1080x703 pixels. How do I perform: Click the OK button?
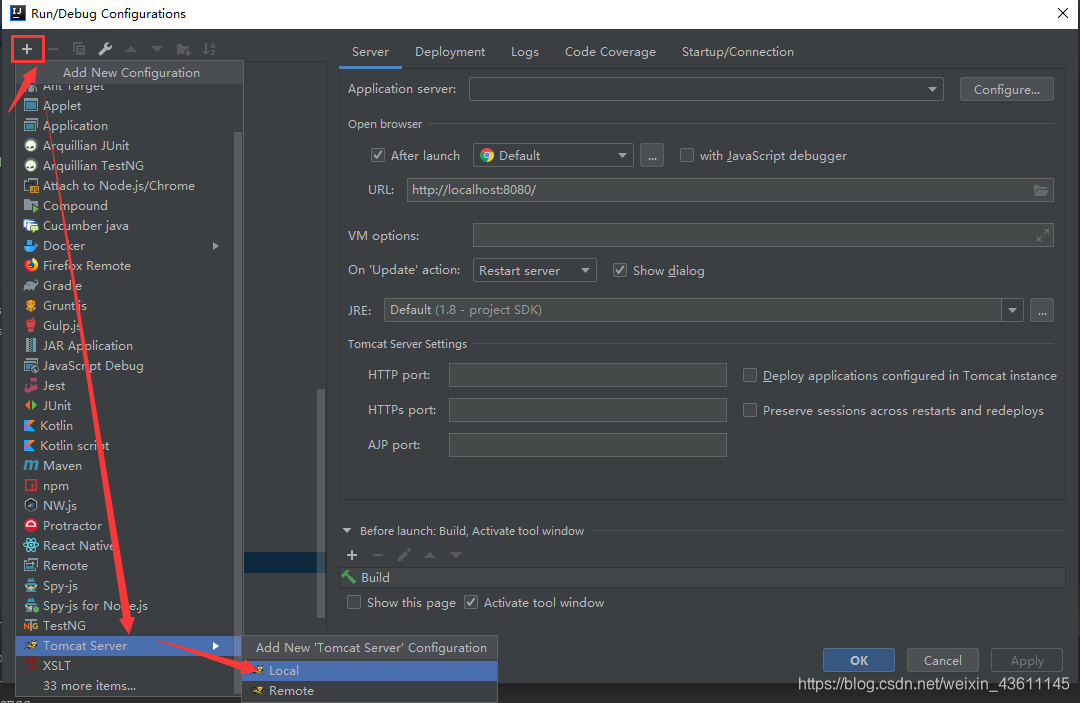(x=859, y=660)
